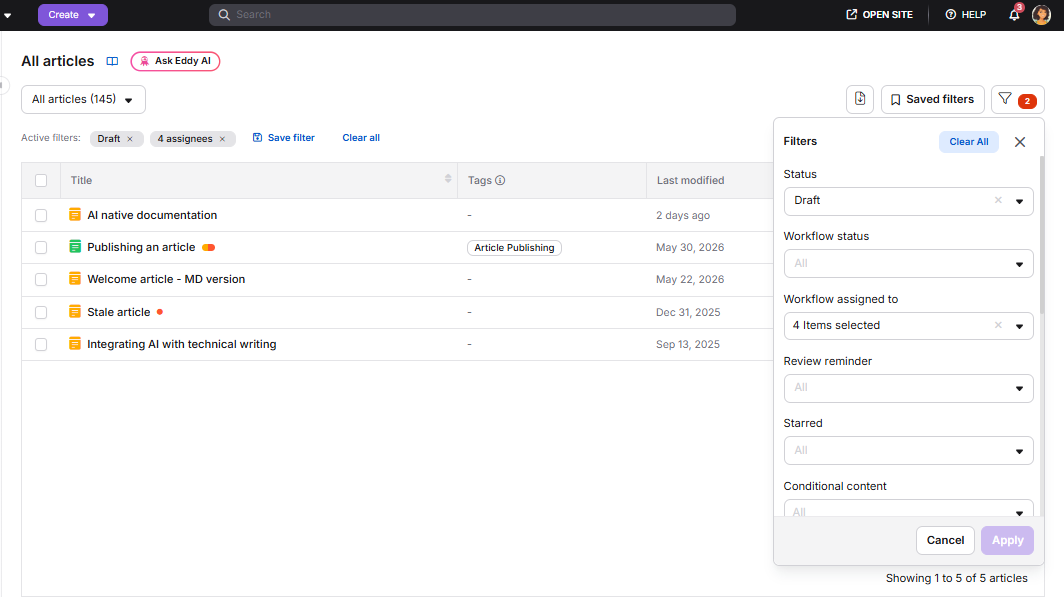Open the user profile avatar
Screen dimensions: 1064x598
point(1041,15)
